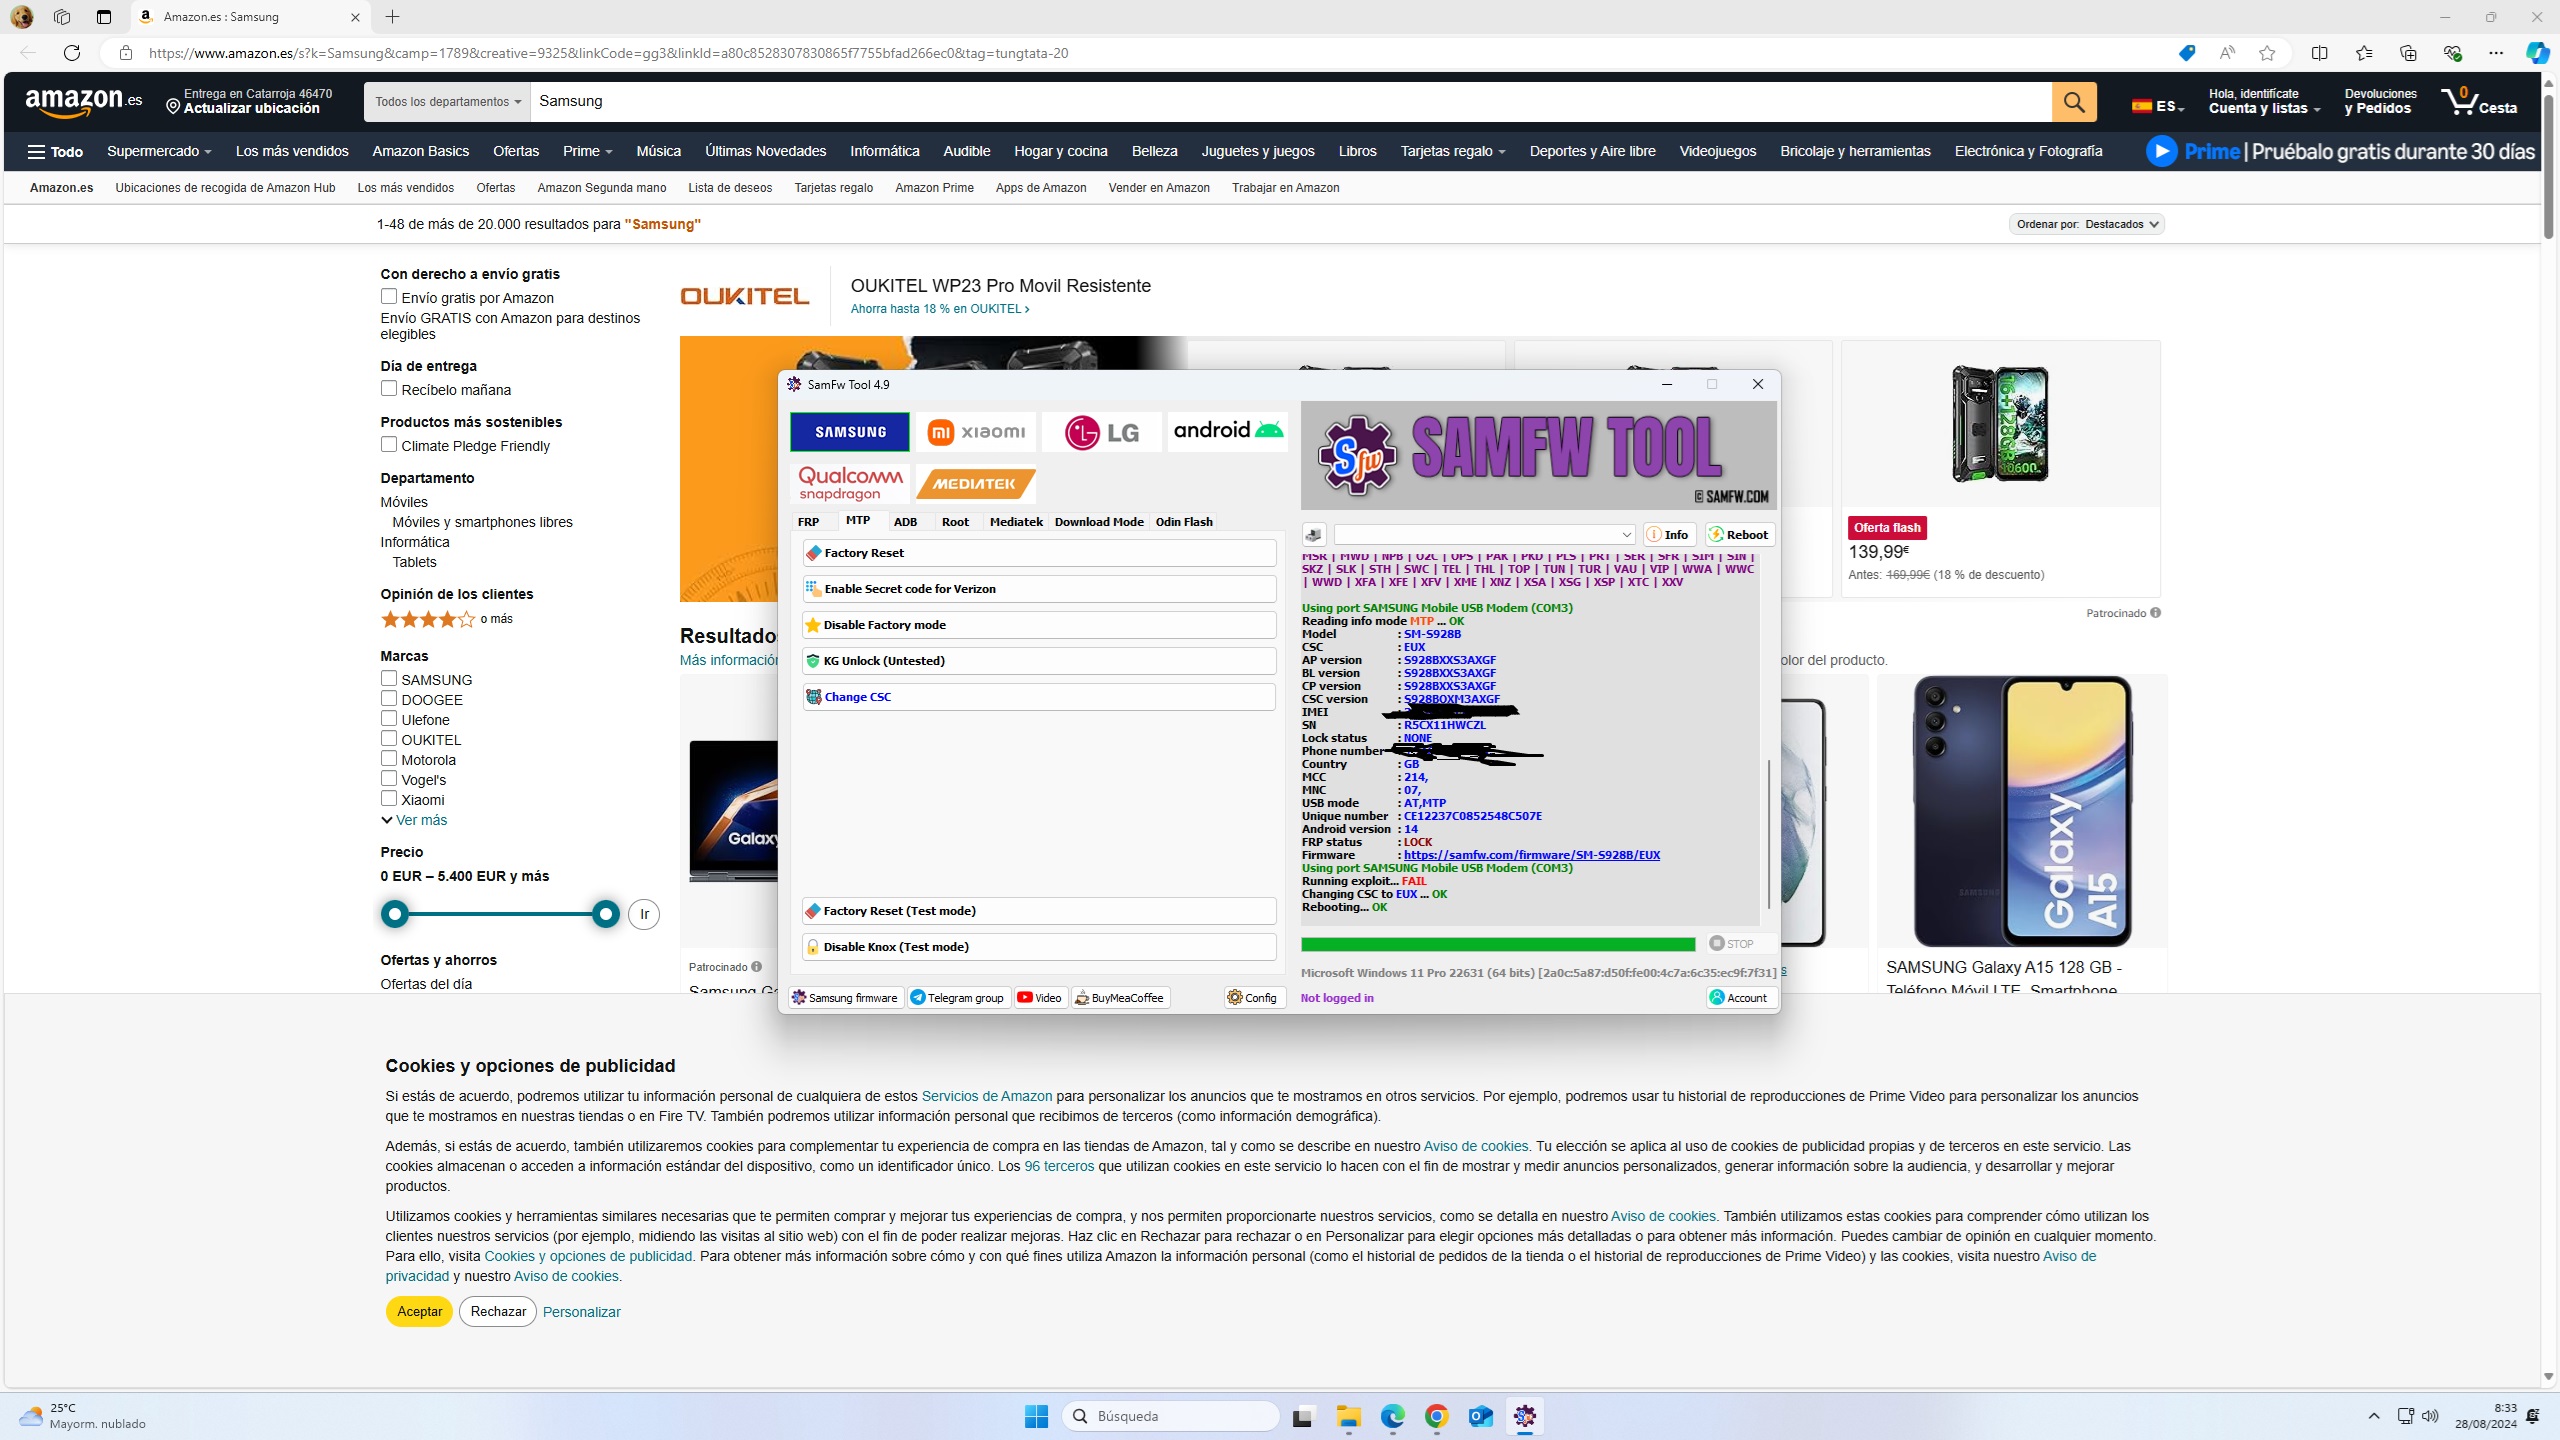
Task: Open the MediaTek chipset section
Action: click(x=975, y=484)
